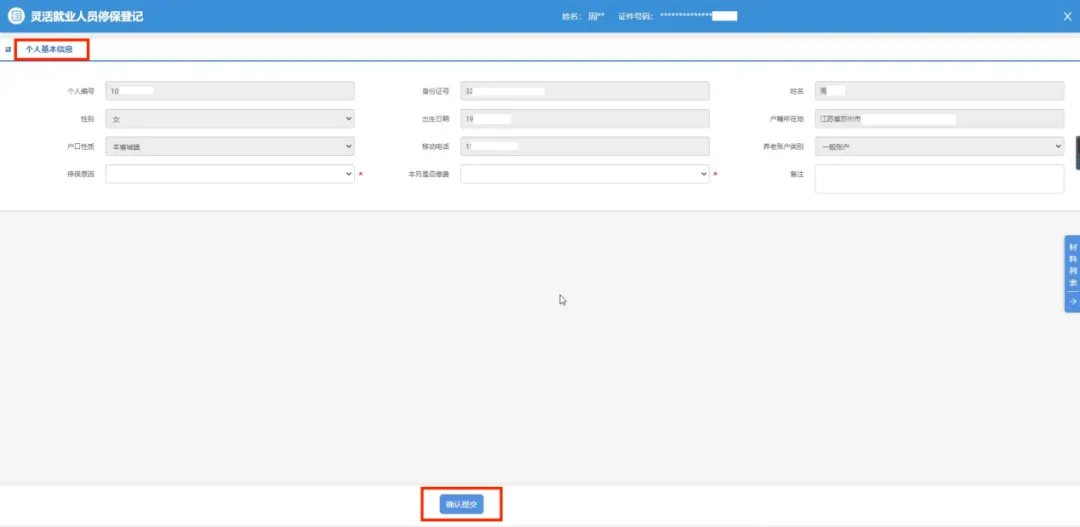Click the 个人编号 input field
The width and height of the screenshot is (1080, 527).
[229, 91]
